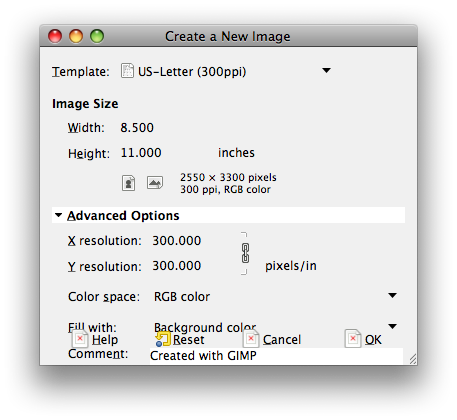Open the Fill with dropdown
Screen dimensions: 457x420
pos(275,327)
